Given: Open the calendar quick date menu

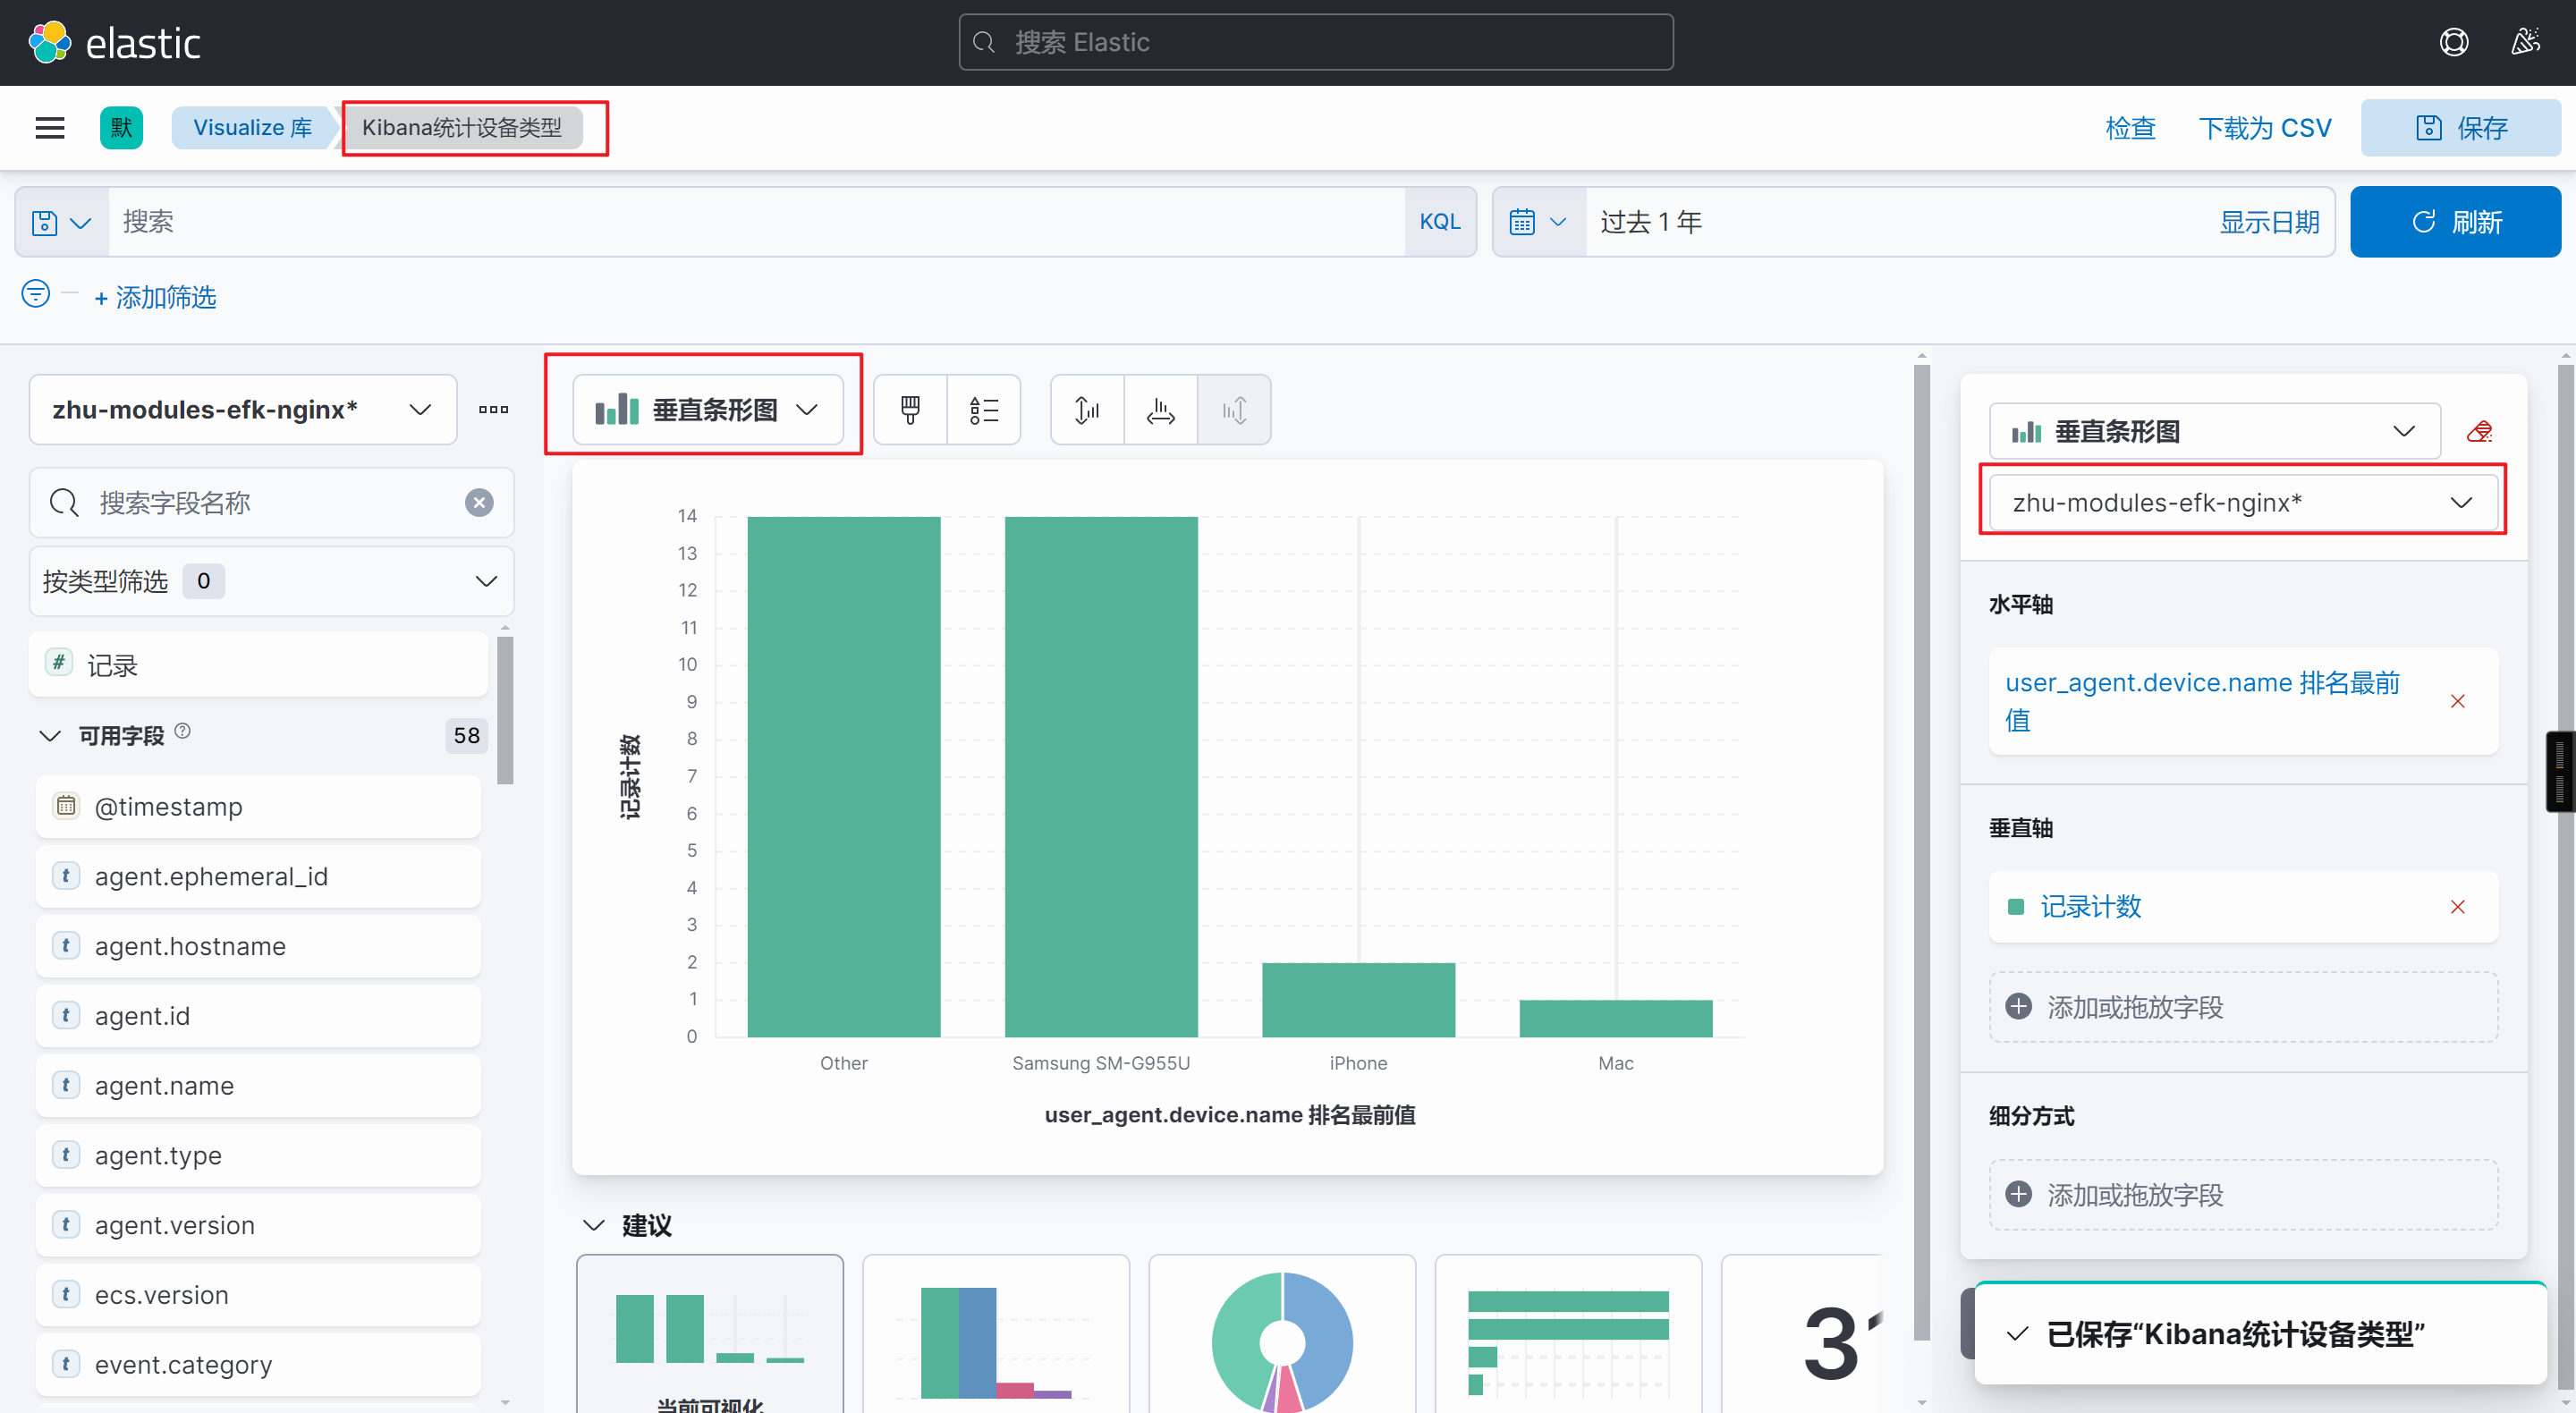Looking at the screenshot, I should (1539, 222).
